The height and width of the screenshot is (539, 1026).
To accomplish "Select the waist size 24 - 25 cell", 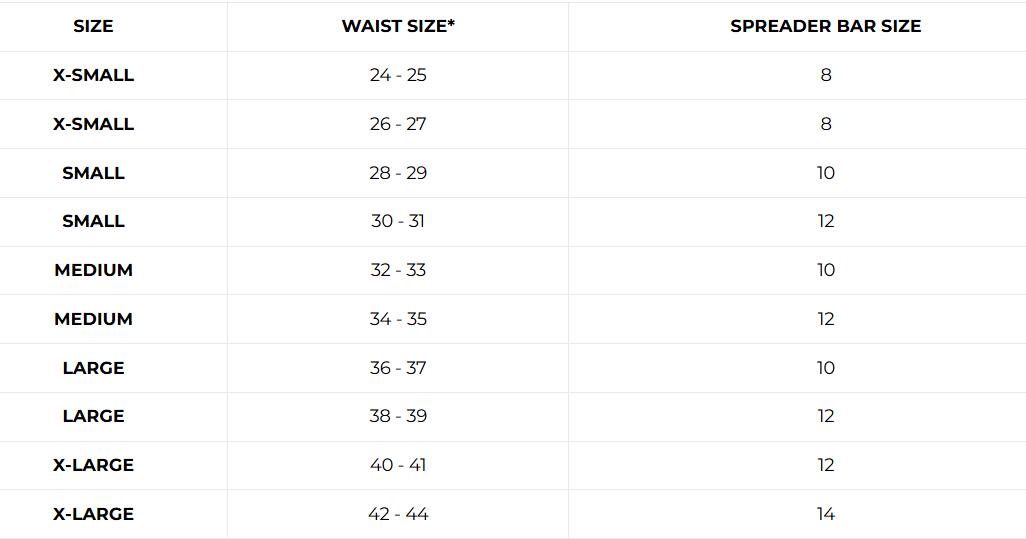I will pyautogui.click(x=398, y=75).
